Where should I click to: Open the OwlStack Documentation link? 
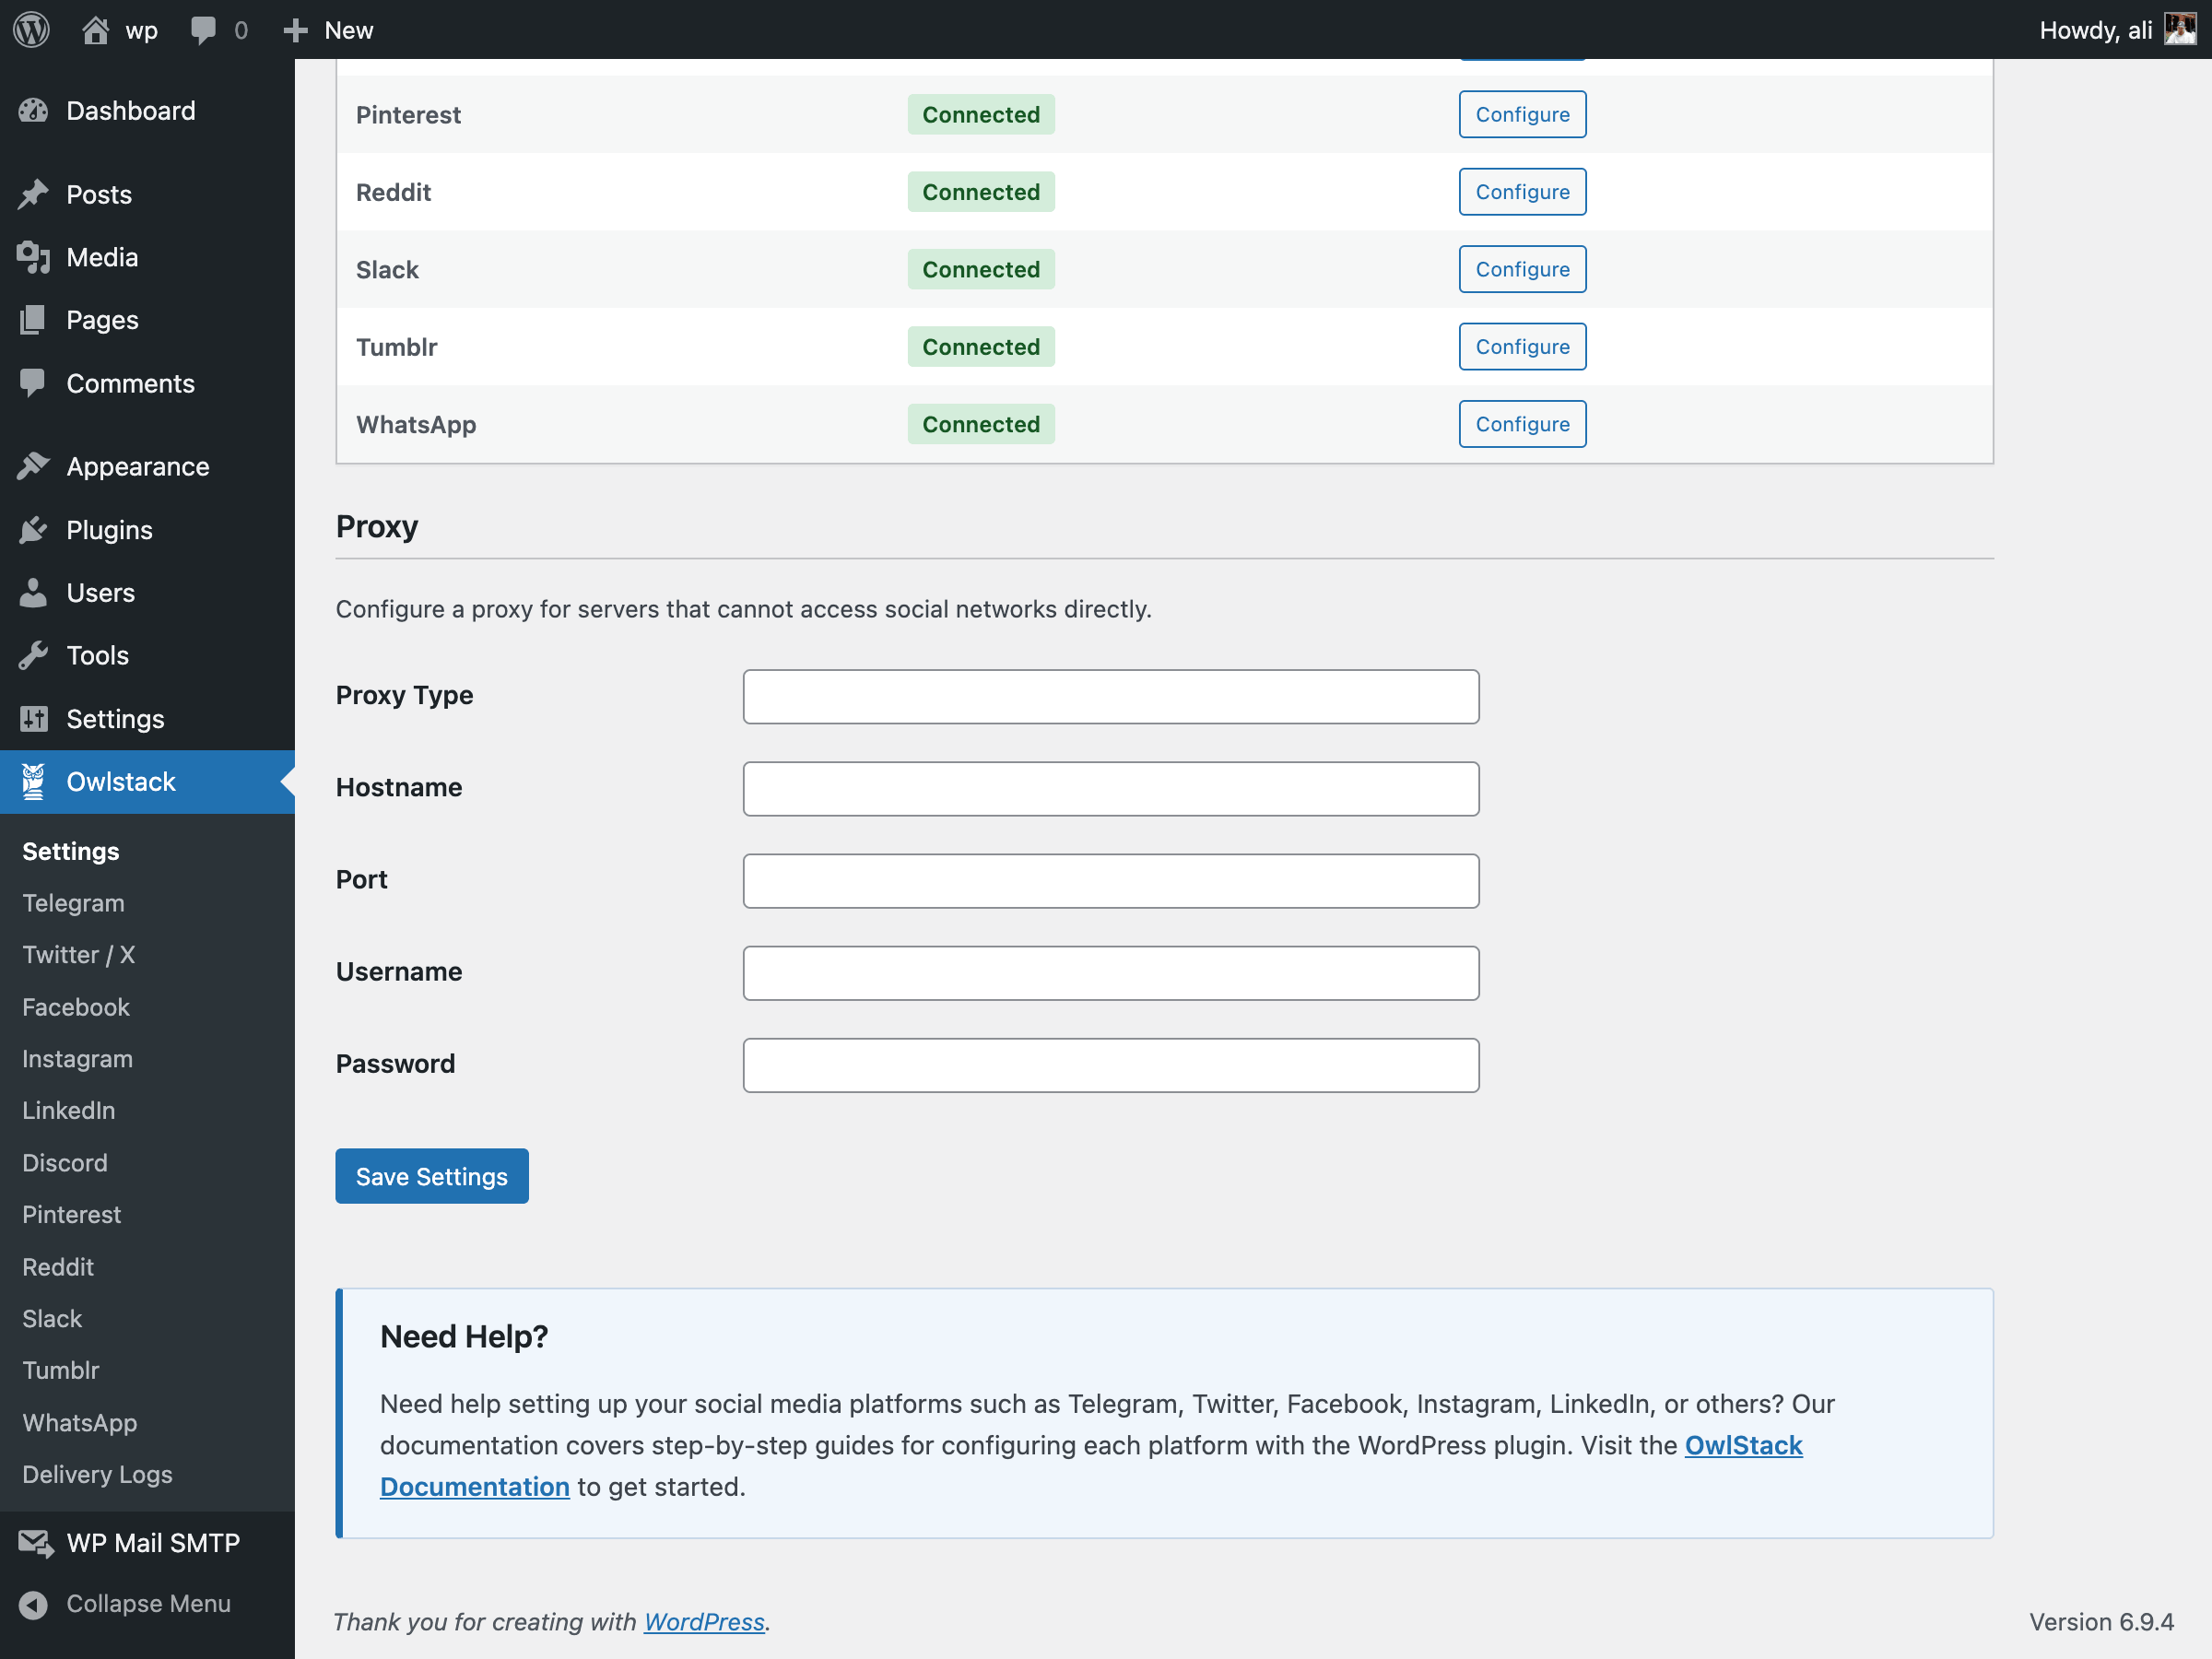tap(1742, 1445)
